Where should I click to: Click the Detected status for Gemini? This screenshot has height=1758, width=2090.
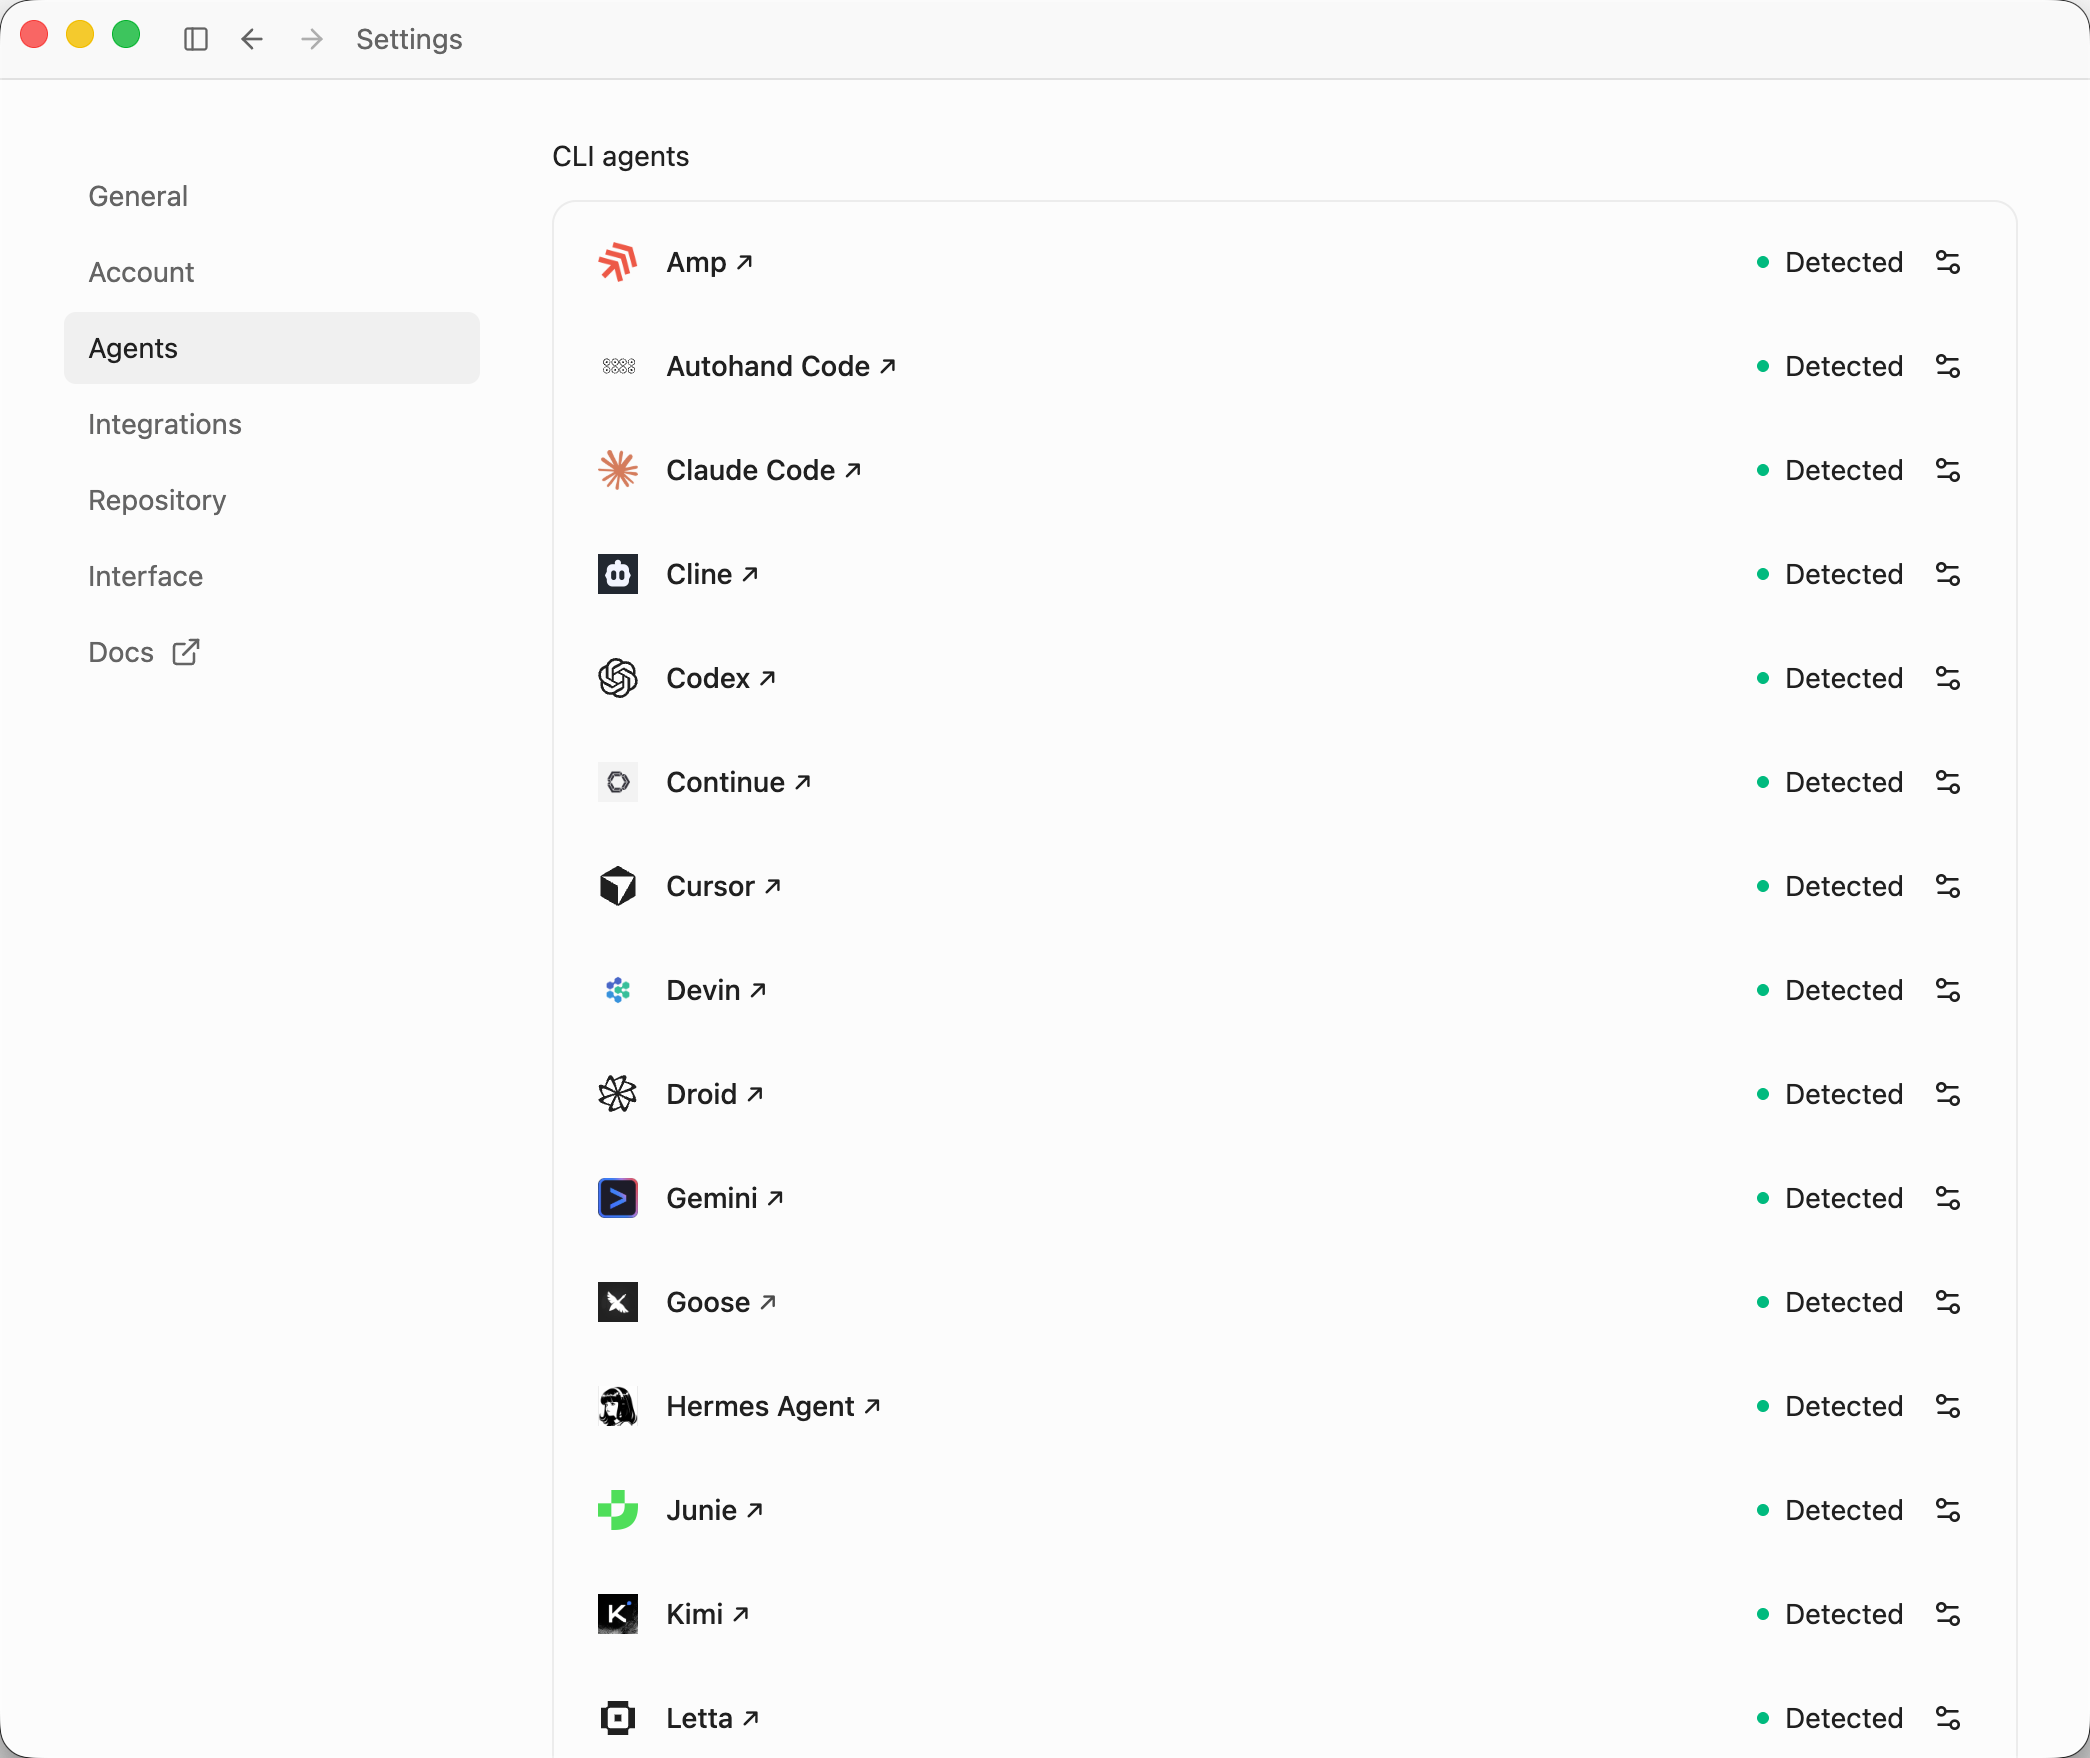pyautogui.click(x=1830, y=1198)
